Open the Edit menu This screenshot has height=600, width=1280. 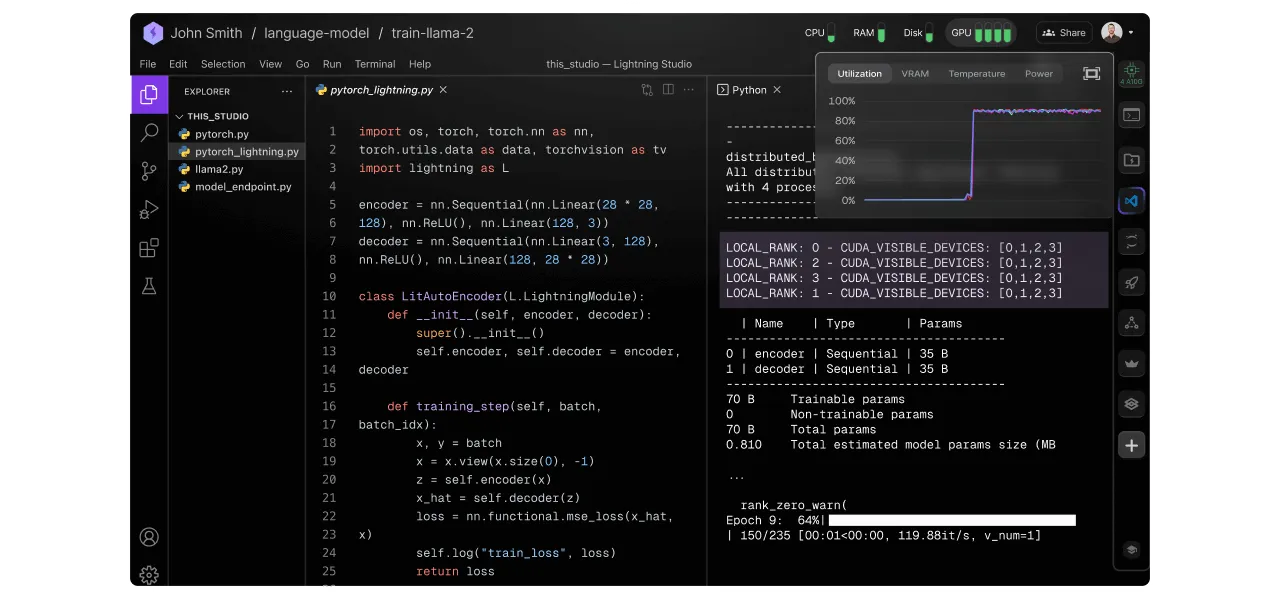(178, 63)
